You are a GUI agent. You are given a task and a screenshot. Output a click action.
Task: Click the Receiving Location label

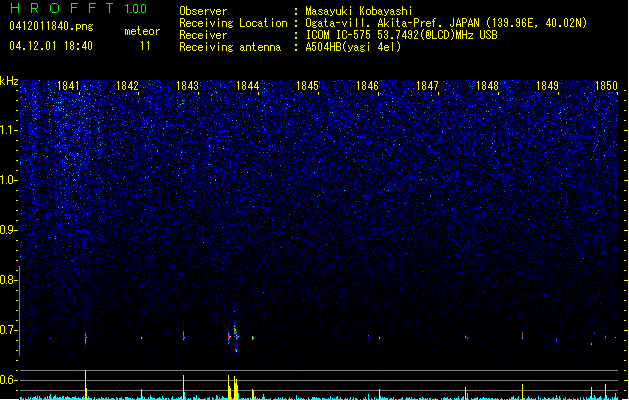pyautogui.click(x=233, y=23)
